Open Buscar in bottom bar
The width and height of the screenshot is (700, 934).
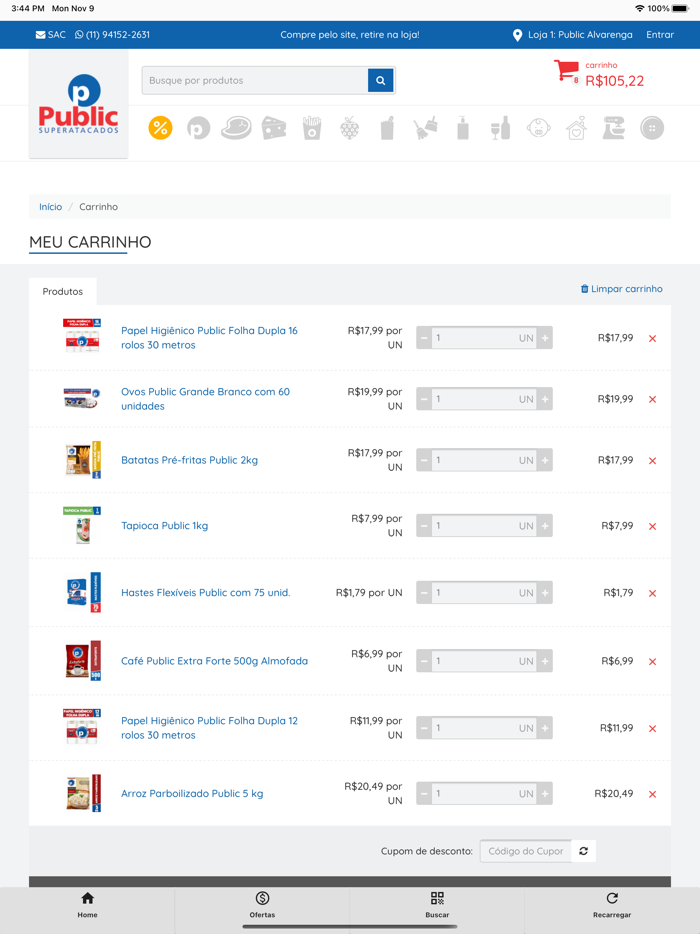click(437, 905)
